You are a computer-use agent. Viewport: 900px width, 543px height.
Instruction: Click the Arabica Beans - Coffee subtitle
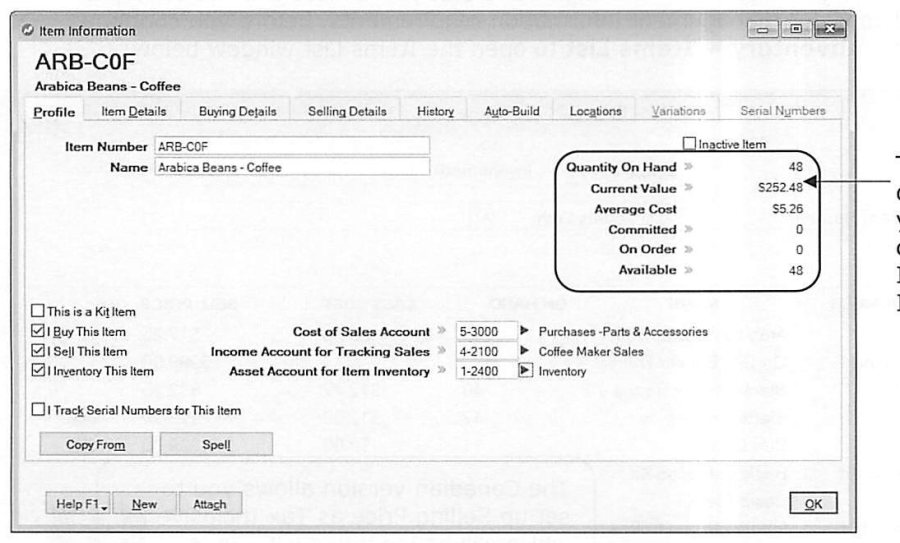[x=107, y=86]
